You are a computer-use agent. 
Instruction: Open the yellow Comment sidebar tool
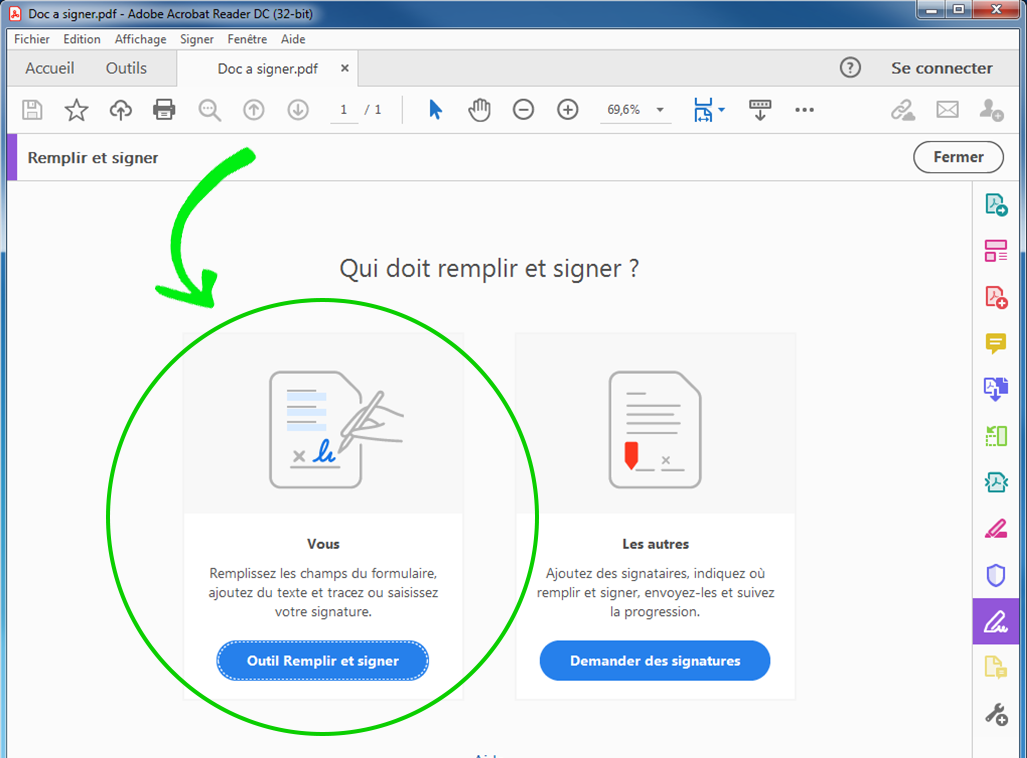tap(996, 343)
